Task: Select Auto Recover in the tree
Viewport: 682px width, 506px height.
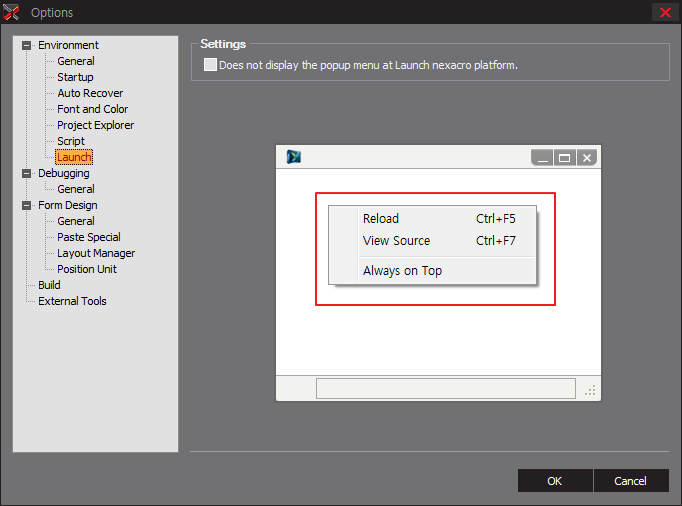Action: point(90,93)
